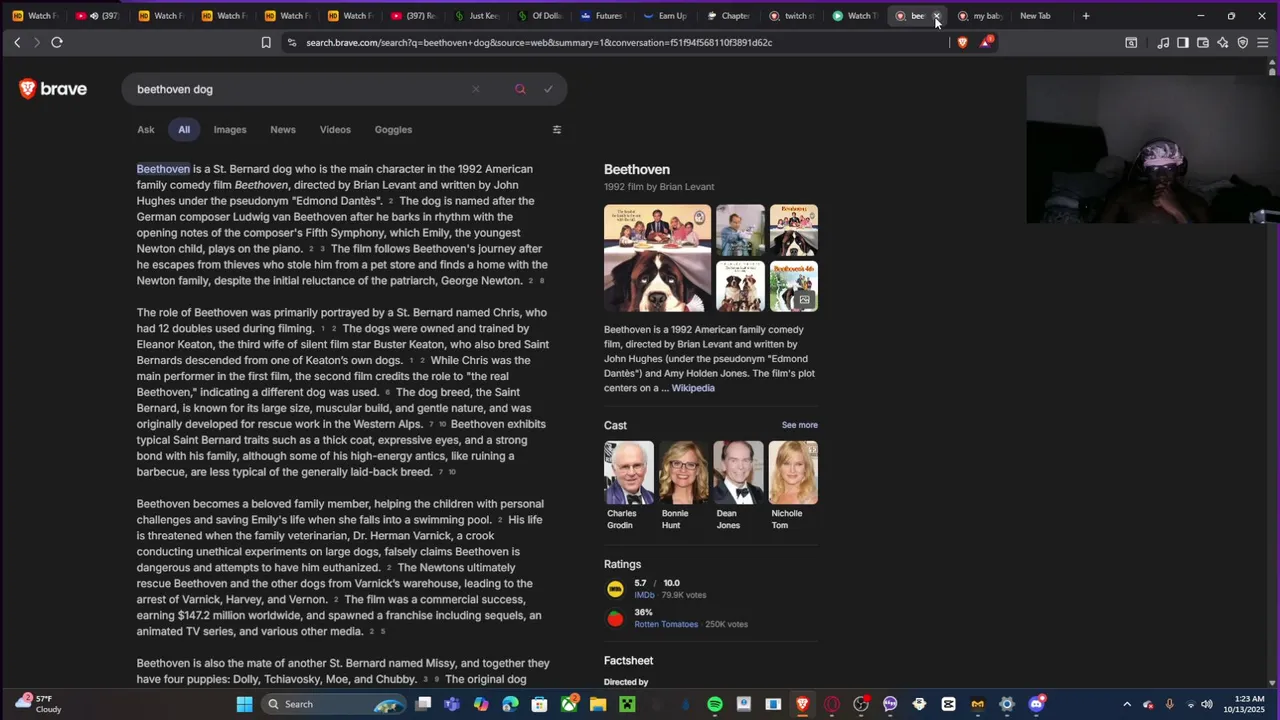Switch to the Chapter browser tab
1280x720 pixels.
(x=729, y=15)
